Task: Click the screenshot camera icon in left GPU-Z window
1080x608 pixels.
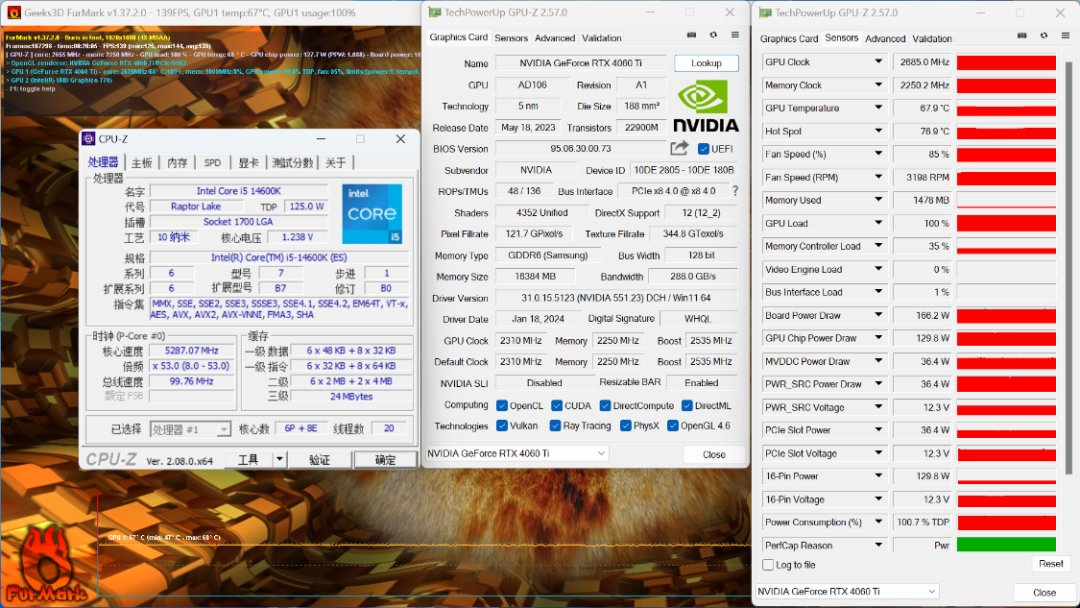Action: 691,35
